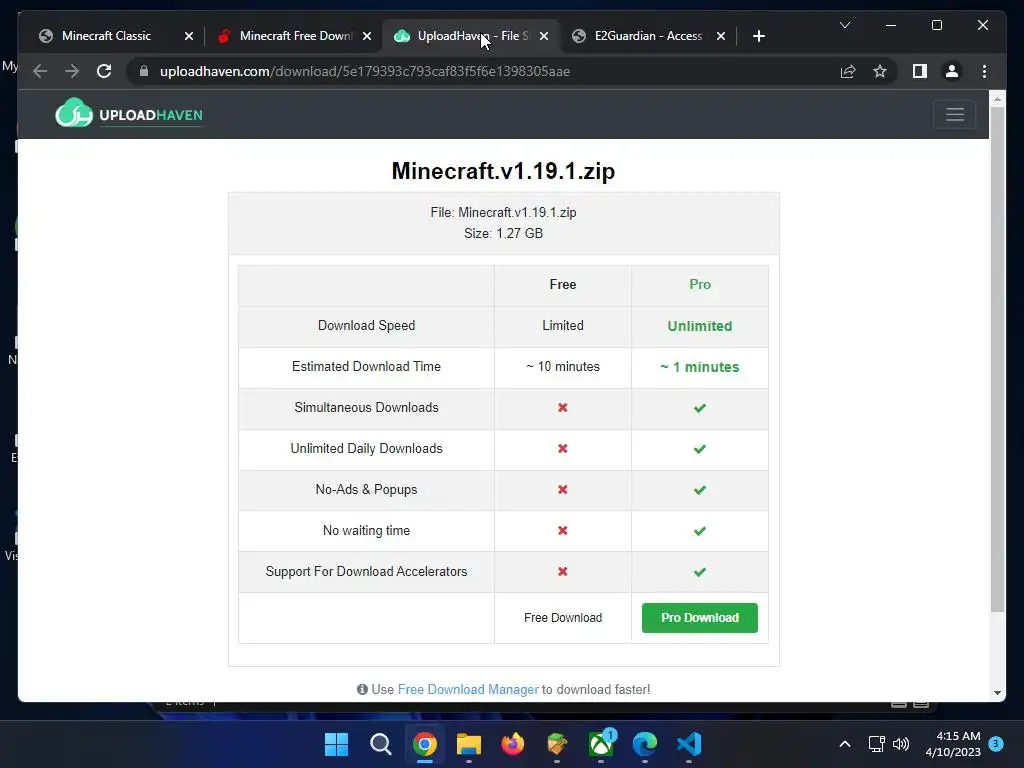The width and height of the screenshot is (1024, 768).
Task: Open the volume tray icon
Action: (901, 744)
